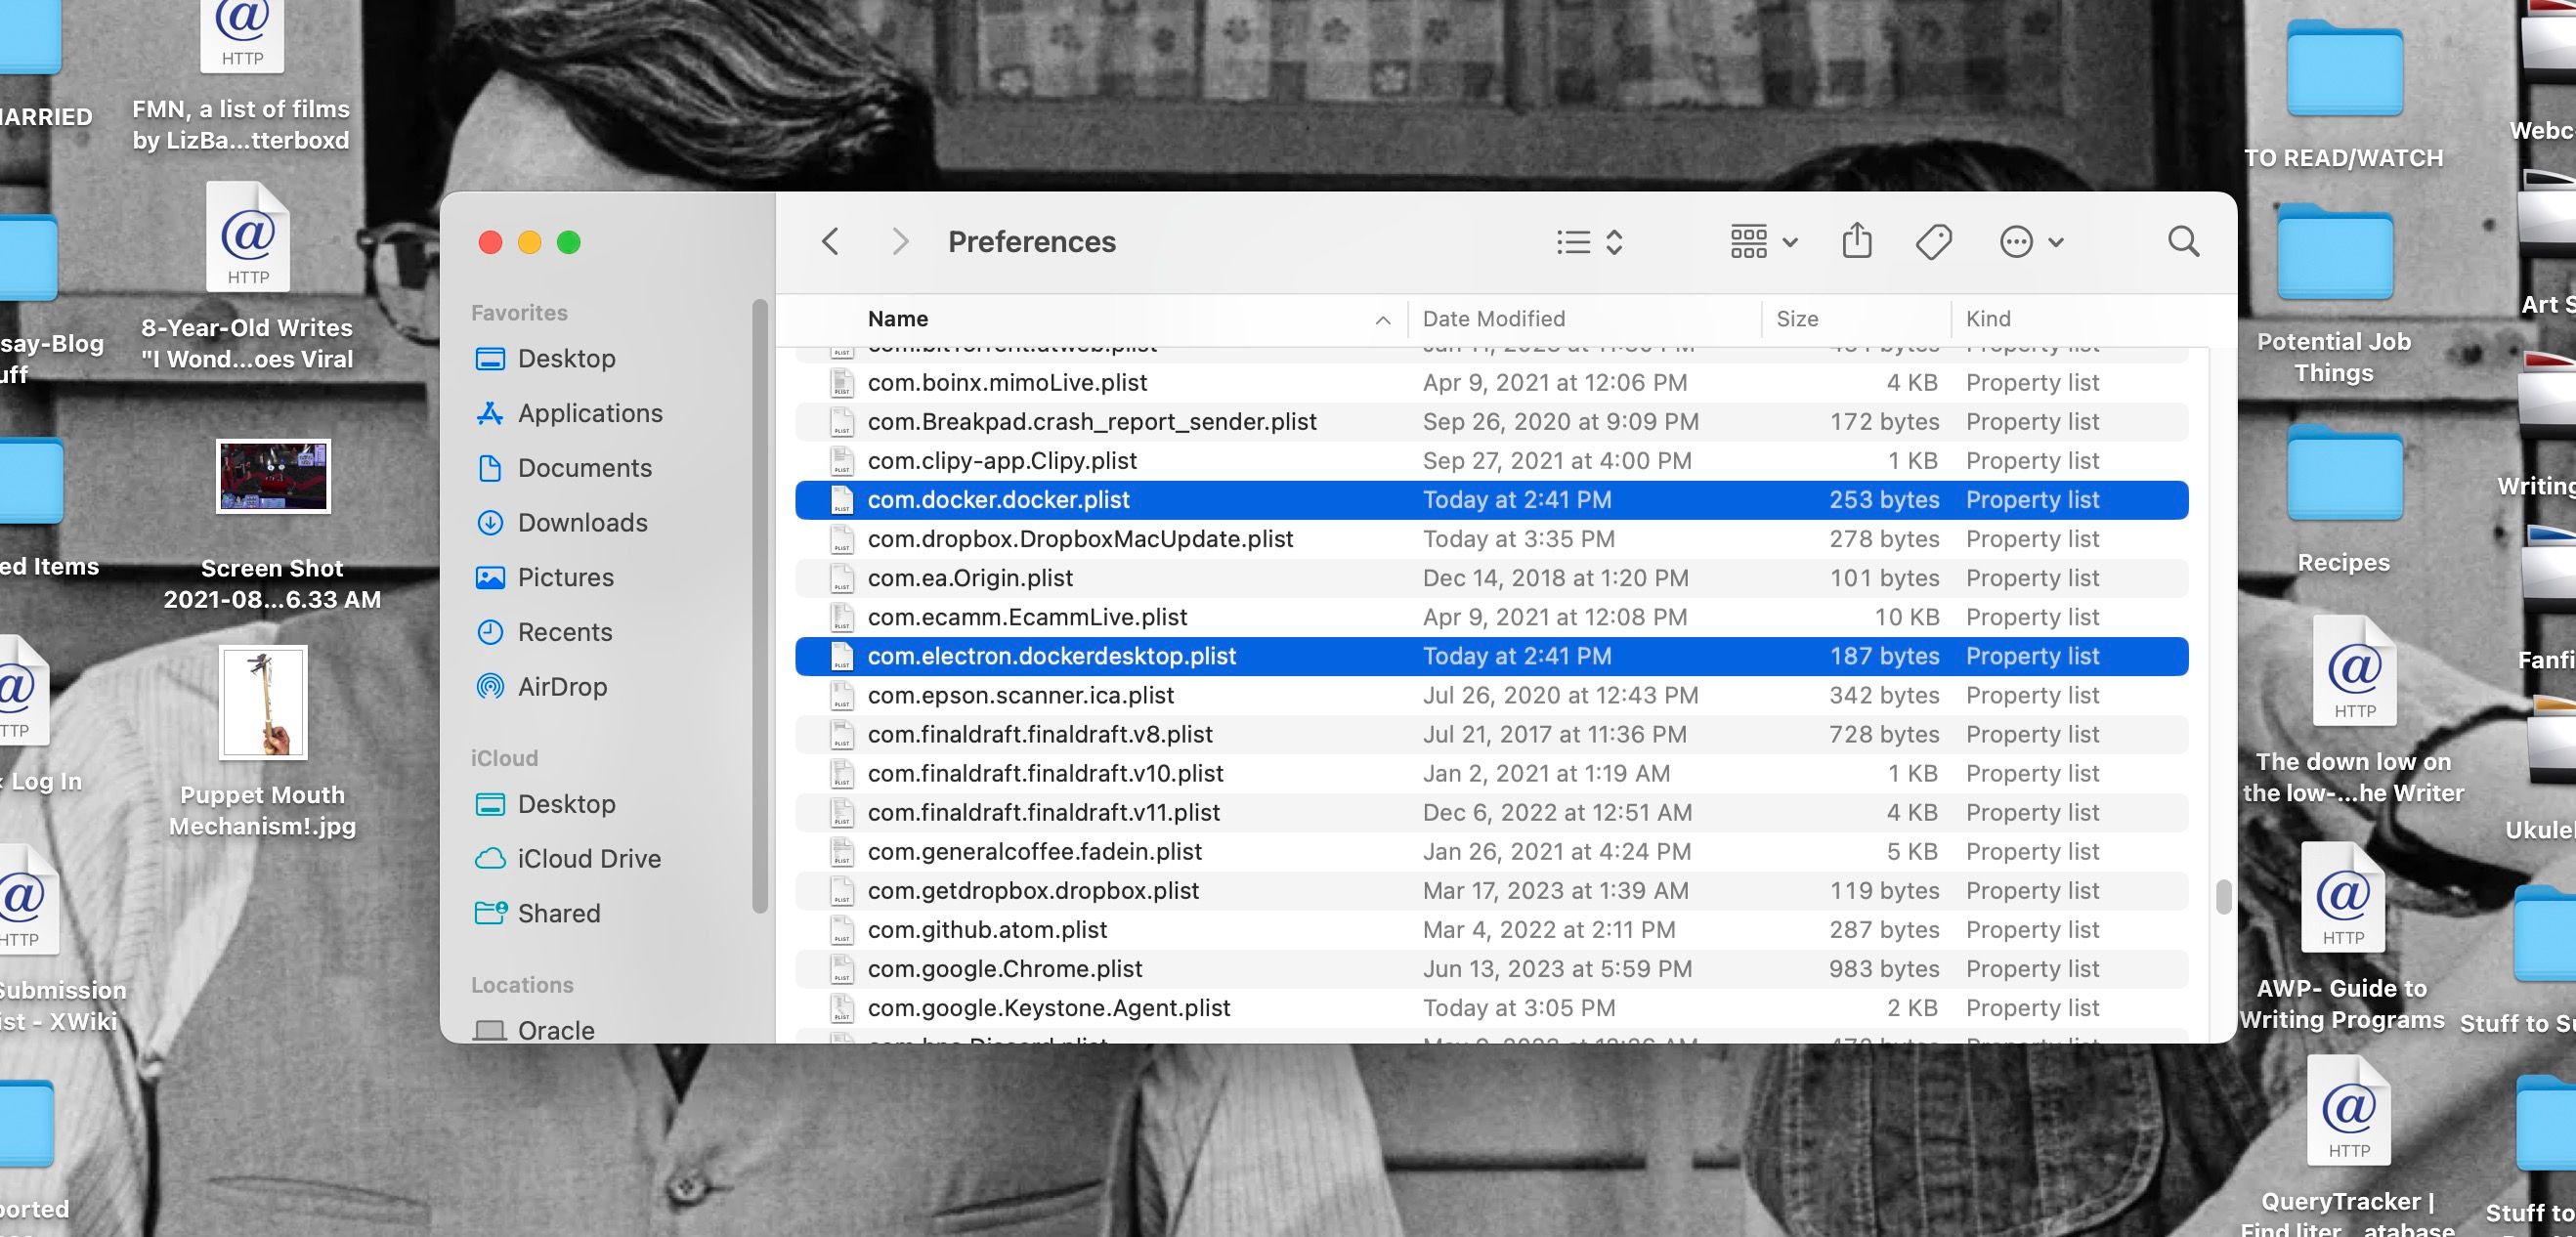Select com.docker.docker.plist file
The width and height of the screenshot is (2576, 1237).
pos(997,499)
